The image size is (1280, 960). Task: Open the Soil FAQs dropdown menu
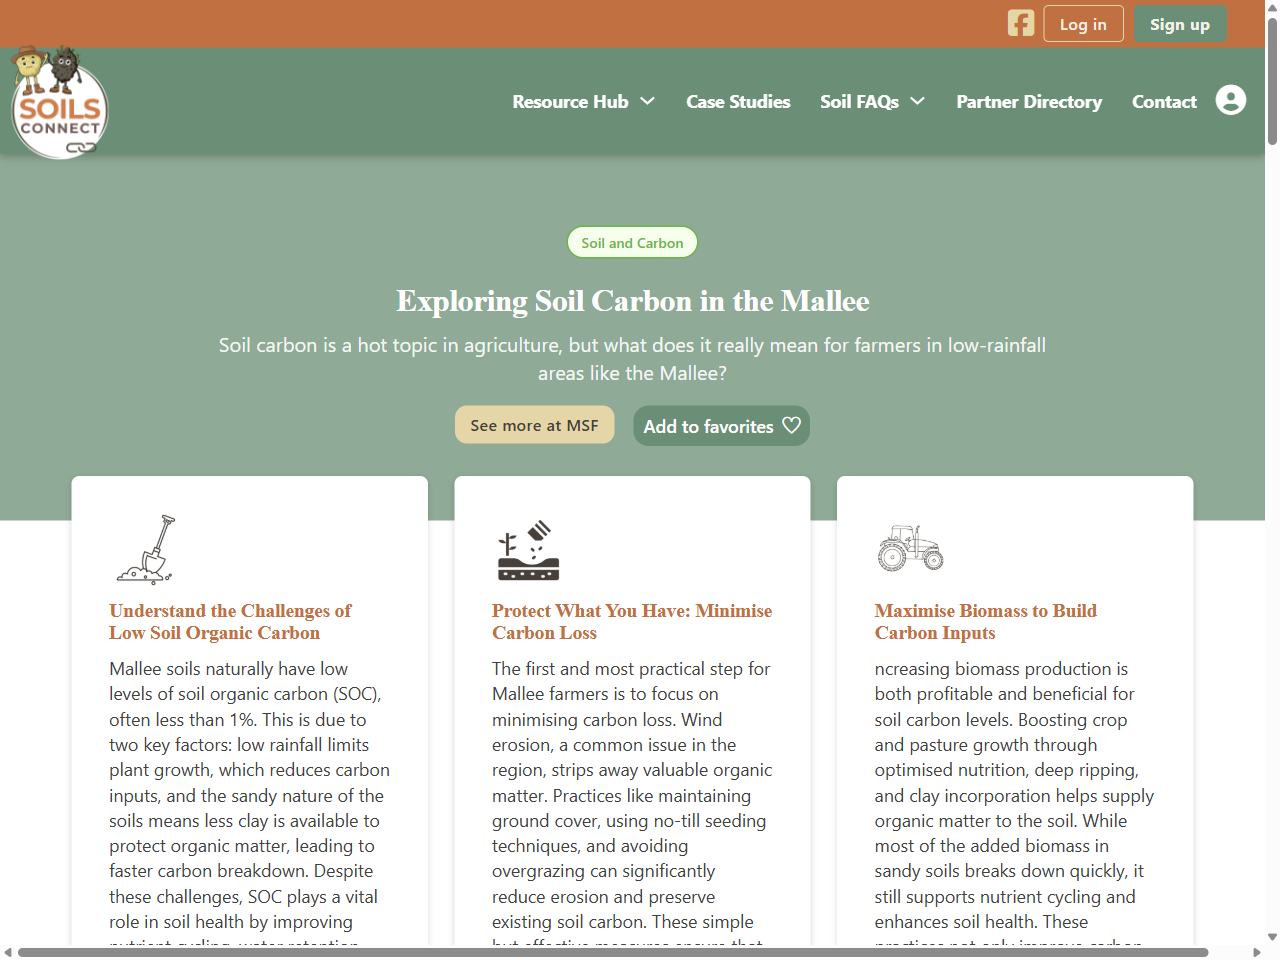click(x=872, y=101)
